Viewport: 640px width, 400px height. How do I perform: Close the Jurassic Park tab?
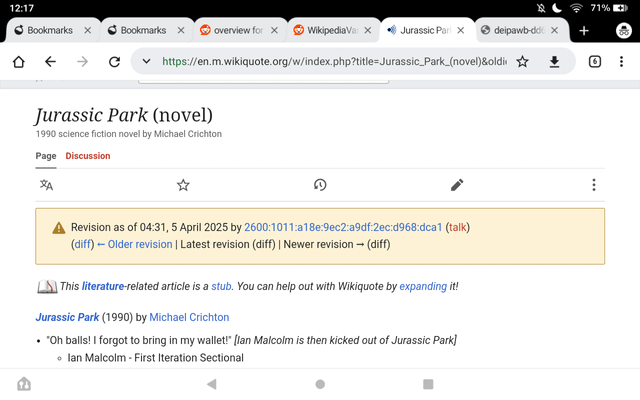[460, 30]
